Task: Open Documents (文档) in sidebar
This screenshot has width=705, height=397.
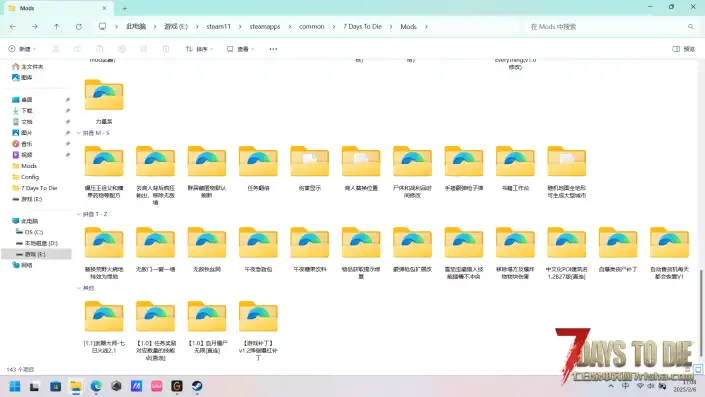Action: tap(22, 121)
